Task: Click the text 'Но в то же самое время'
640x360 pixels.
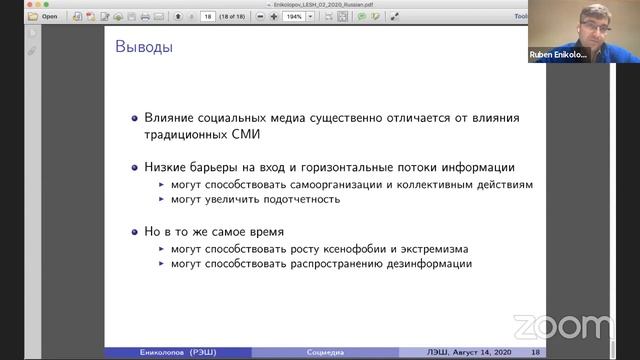Action: [x=214, y=232]
